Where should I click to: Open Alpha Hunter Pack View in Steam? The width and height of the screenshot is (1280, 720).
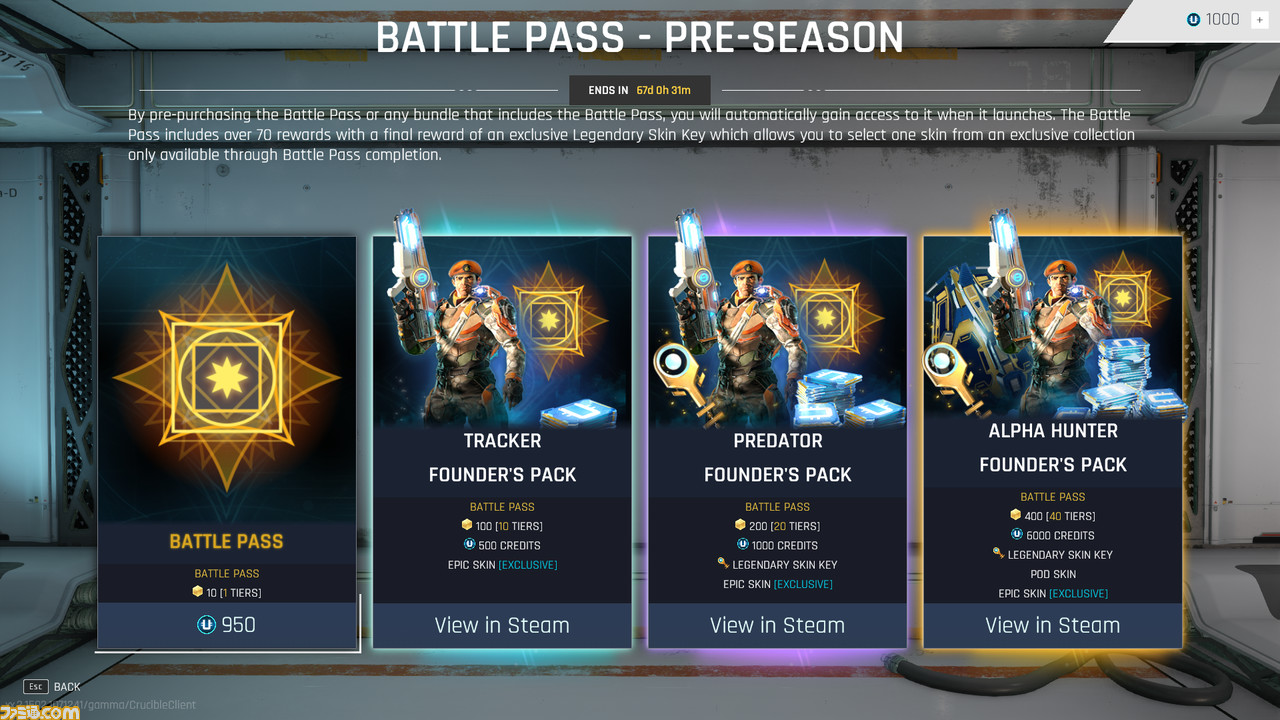(1053, 625)
